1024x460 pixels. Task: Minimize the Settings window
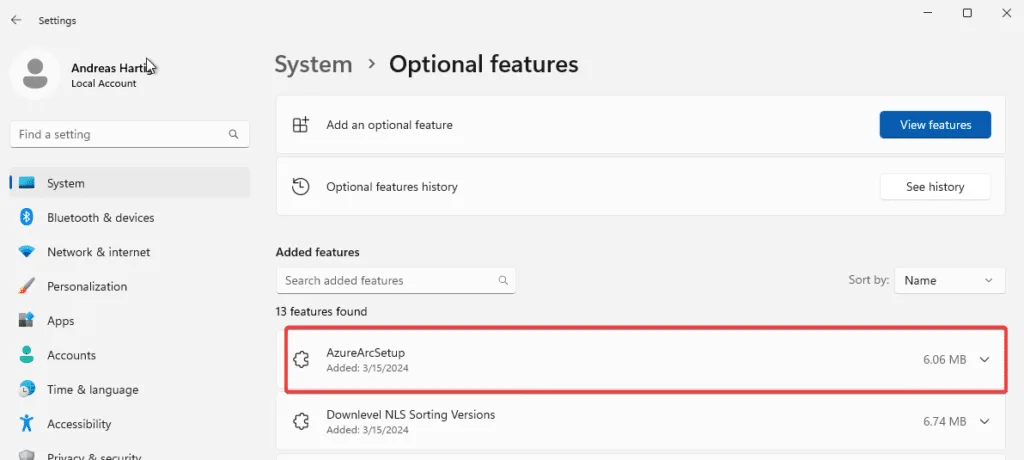coord(928,13)
